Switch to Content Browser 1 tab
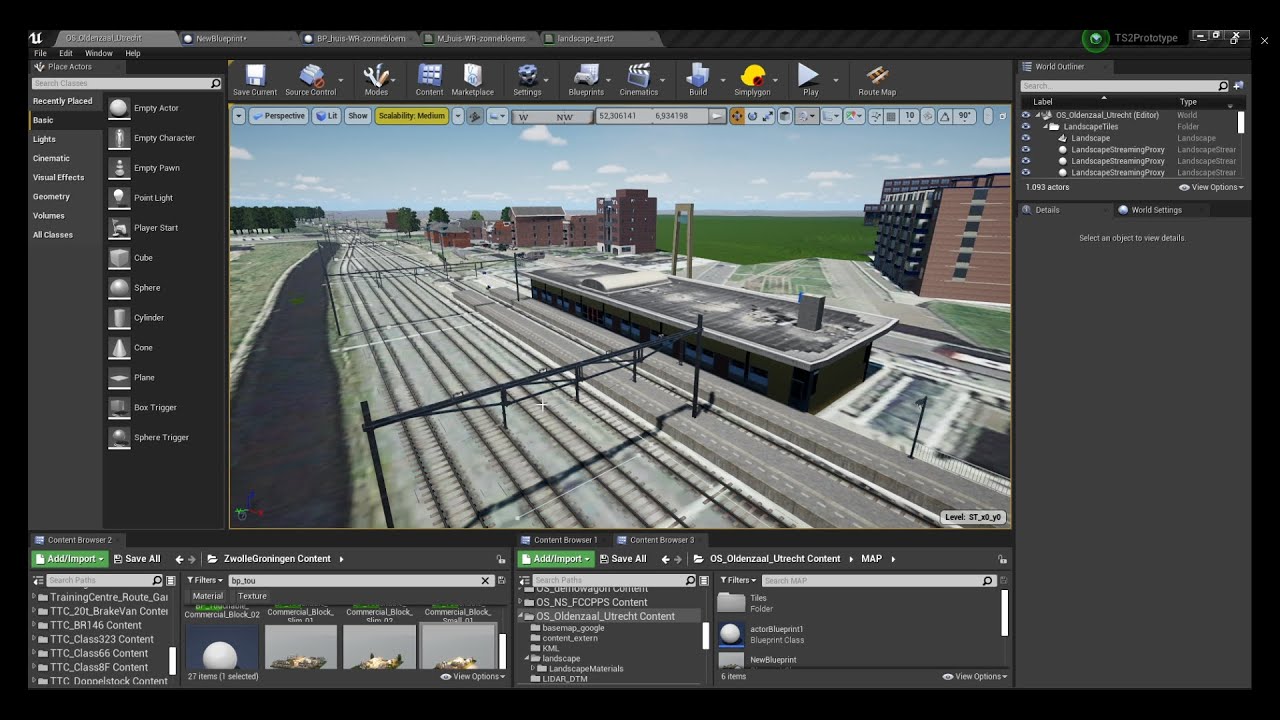1280x720 pixels. [565, 540]
